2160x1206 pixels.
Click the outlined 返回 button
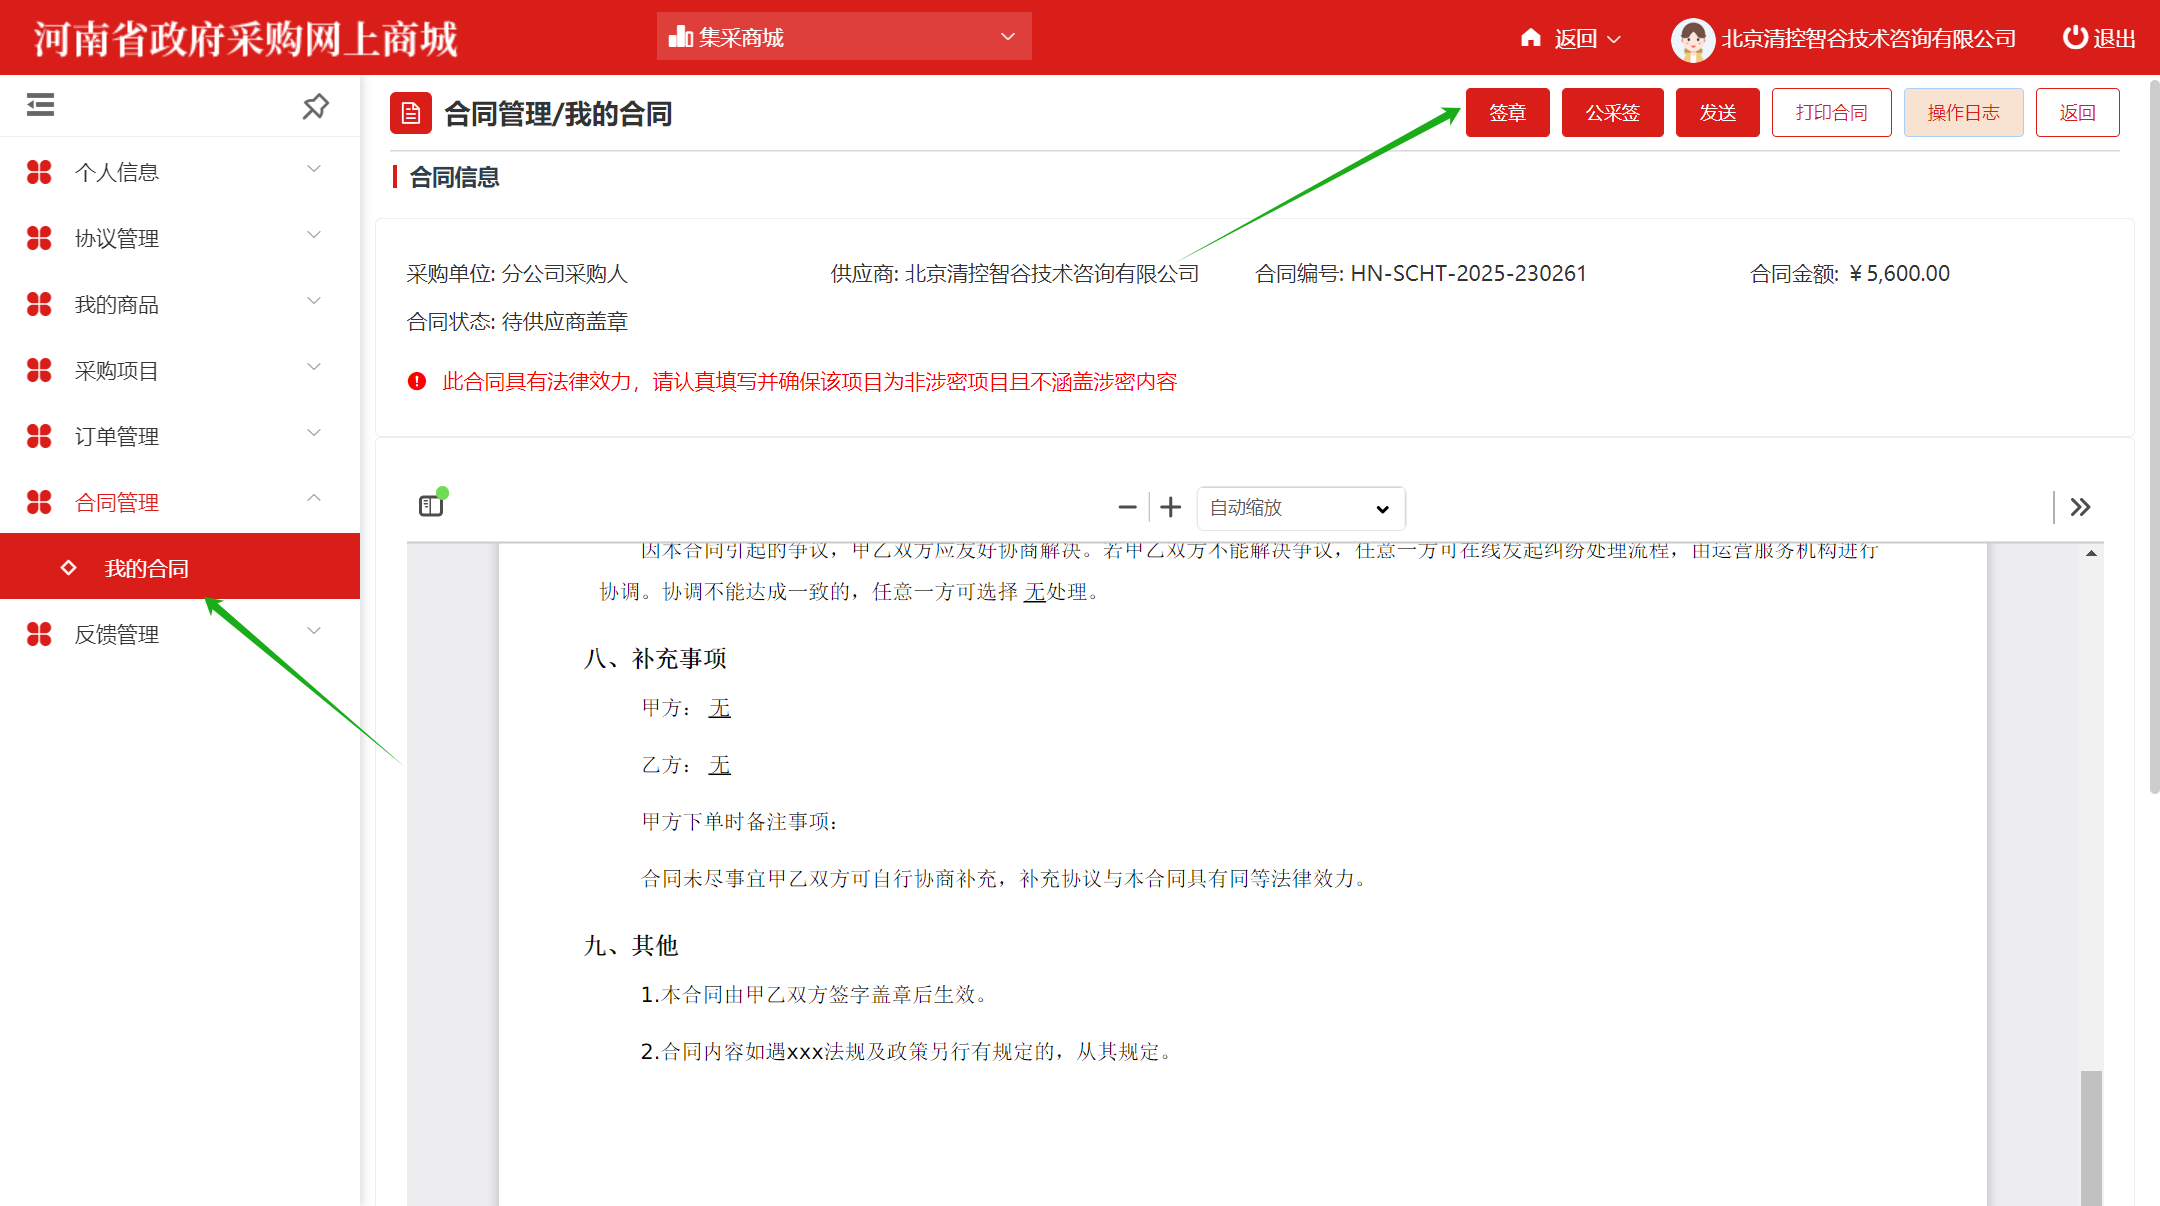[2077, 112]
